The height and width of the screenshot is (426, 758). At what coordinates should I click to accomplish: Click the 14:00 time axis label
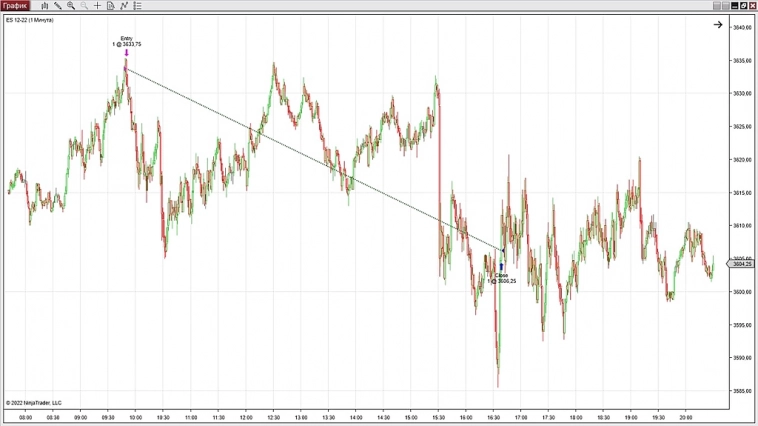[356, 417]
